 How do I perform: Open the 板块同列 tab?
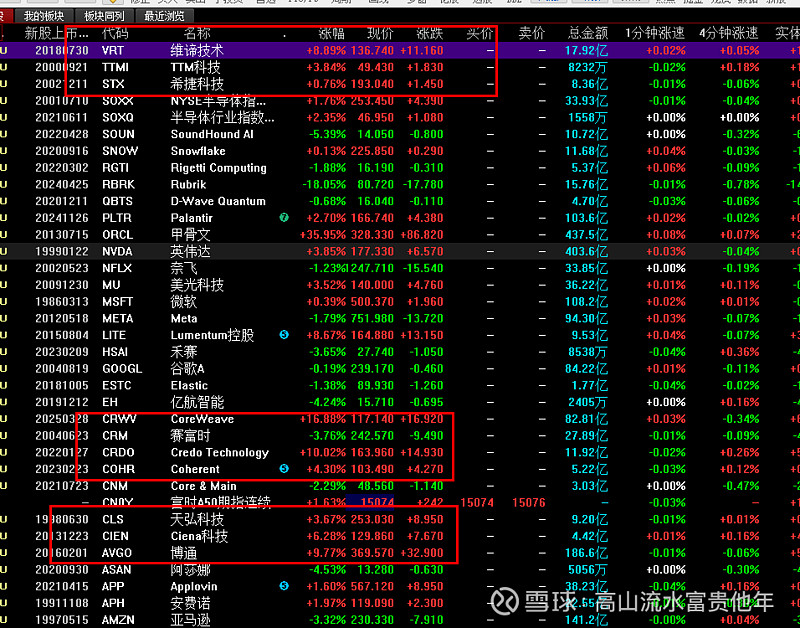click(104, 16)
